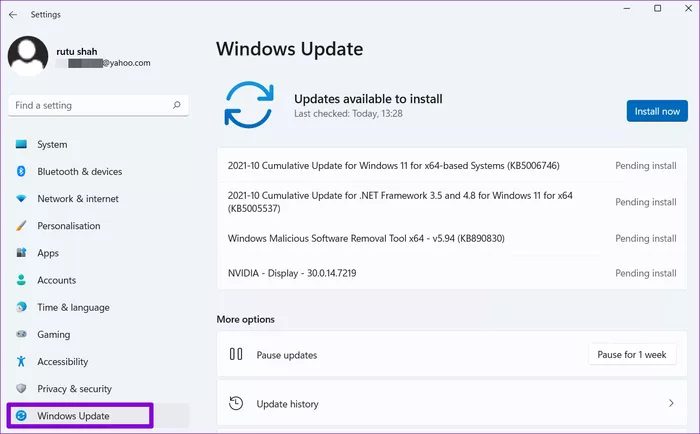Viewport: 700px width, 434px height.
Task: Click Last checked: Today, 13:28 text
Action: point(348,113)
